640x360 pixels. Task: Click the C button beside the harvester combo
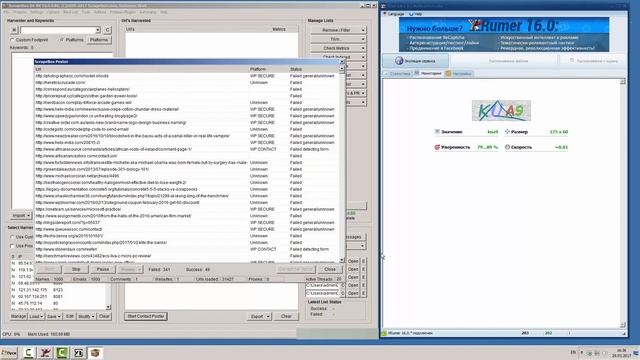pyautogui.click(x=107, y=30)
